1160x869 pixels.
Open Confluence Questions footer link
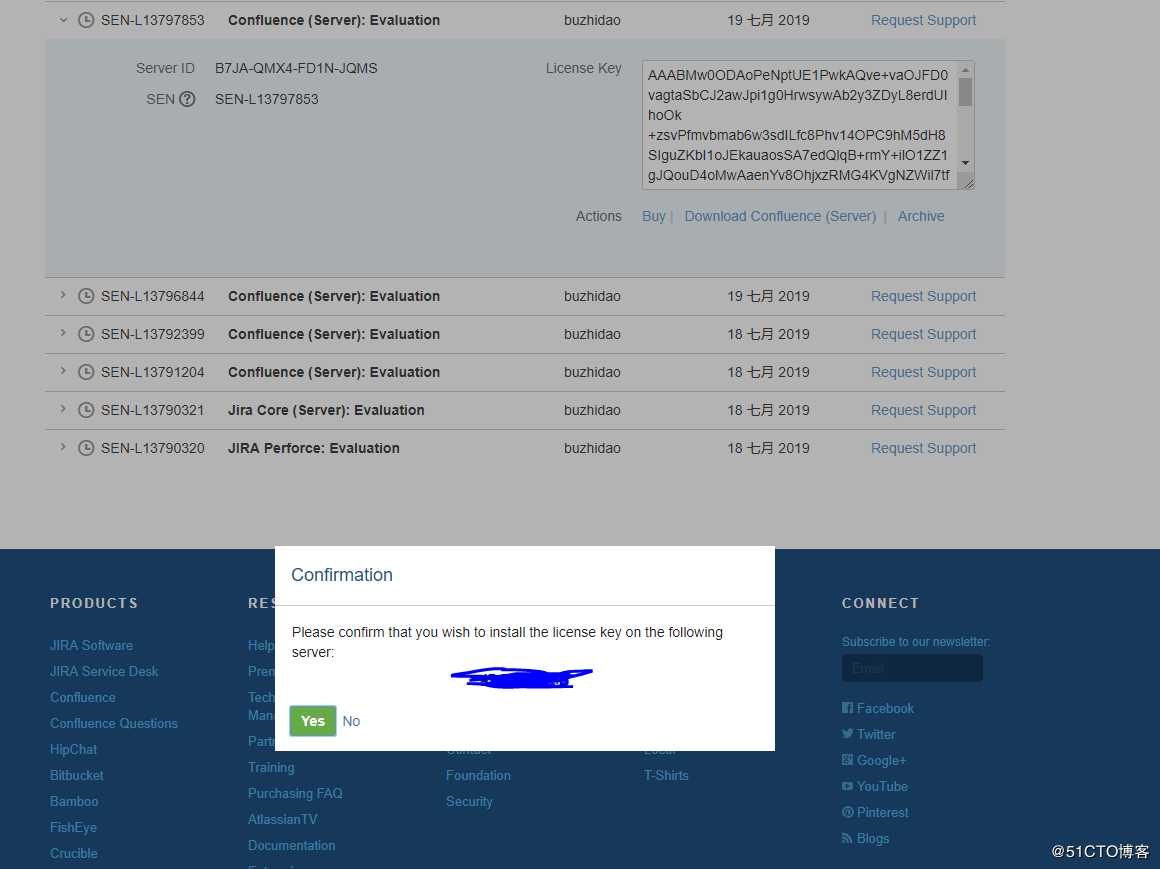[x=114, y=723]
